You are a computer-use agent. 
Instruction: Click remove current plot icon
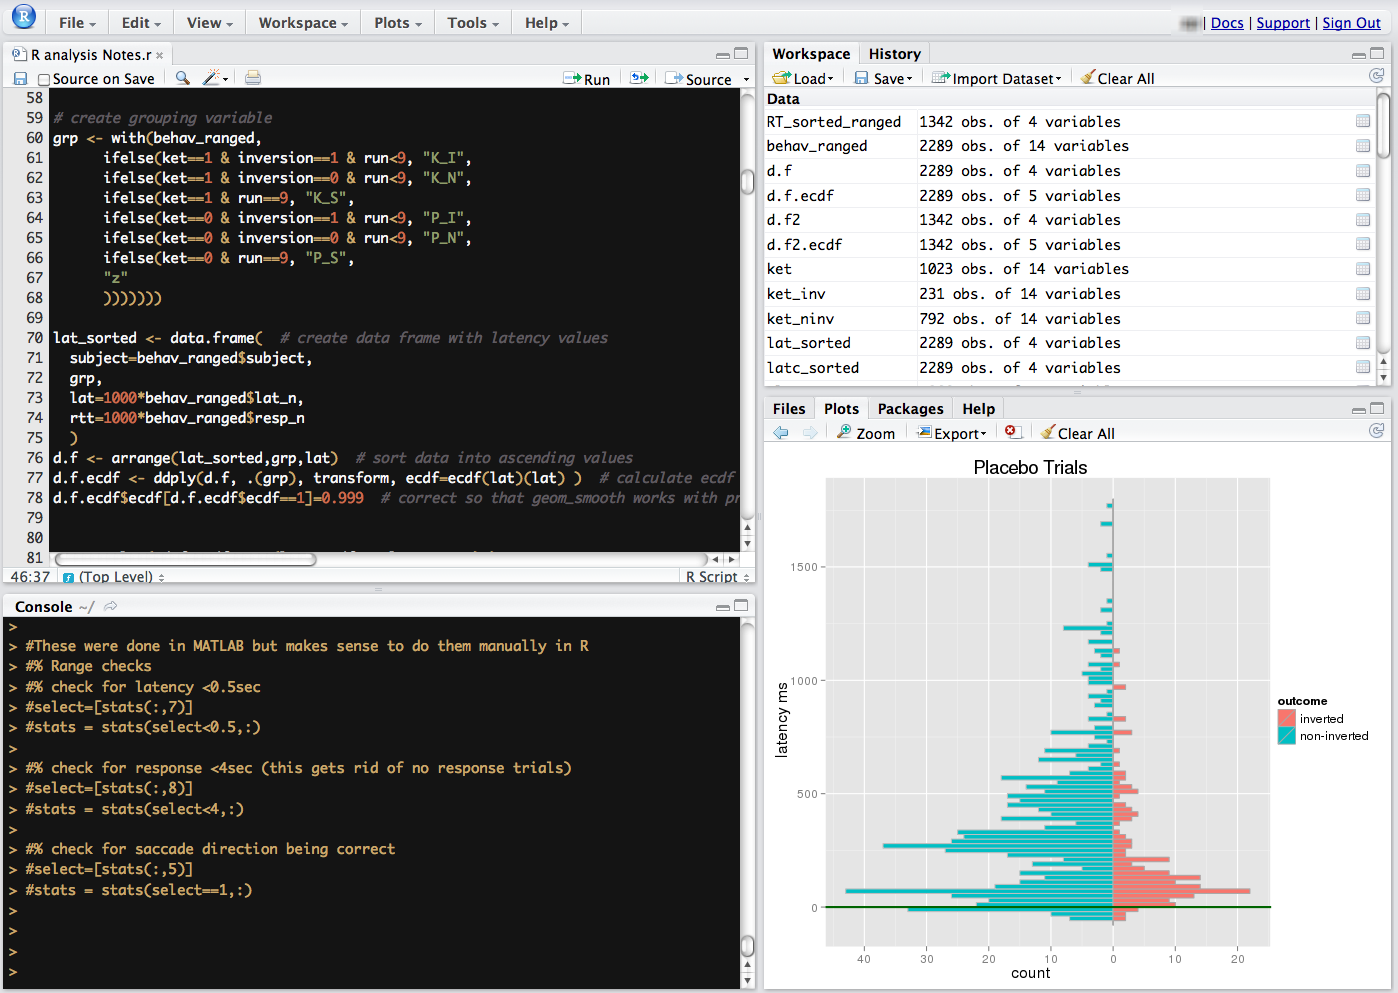coord(1013,432)
